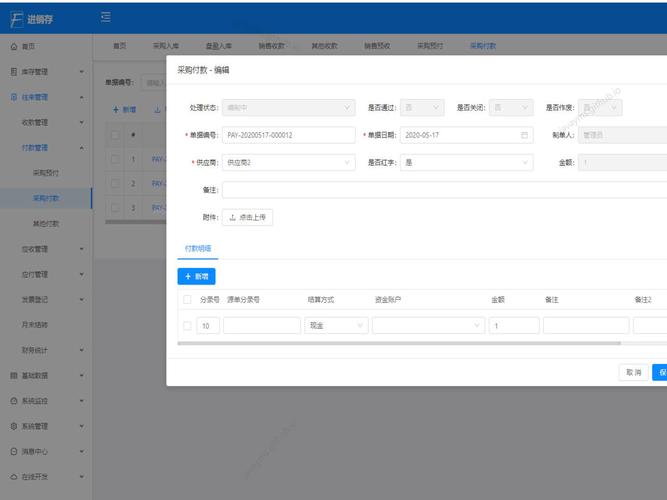
Task: Open the 供应商 dropdown showing 供应商2
Action: pos(290,162)
